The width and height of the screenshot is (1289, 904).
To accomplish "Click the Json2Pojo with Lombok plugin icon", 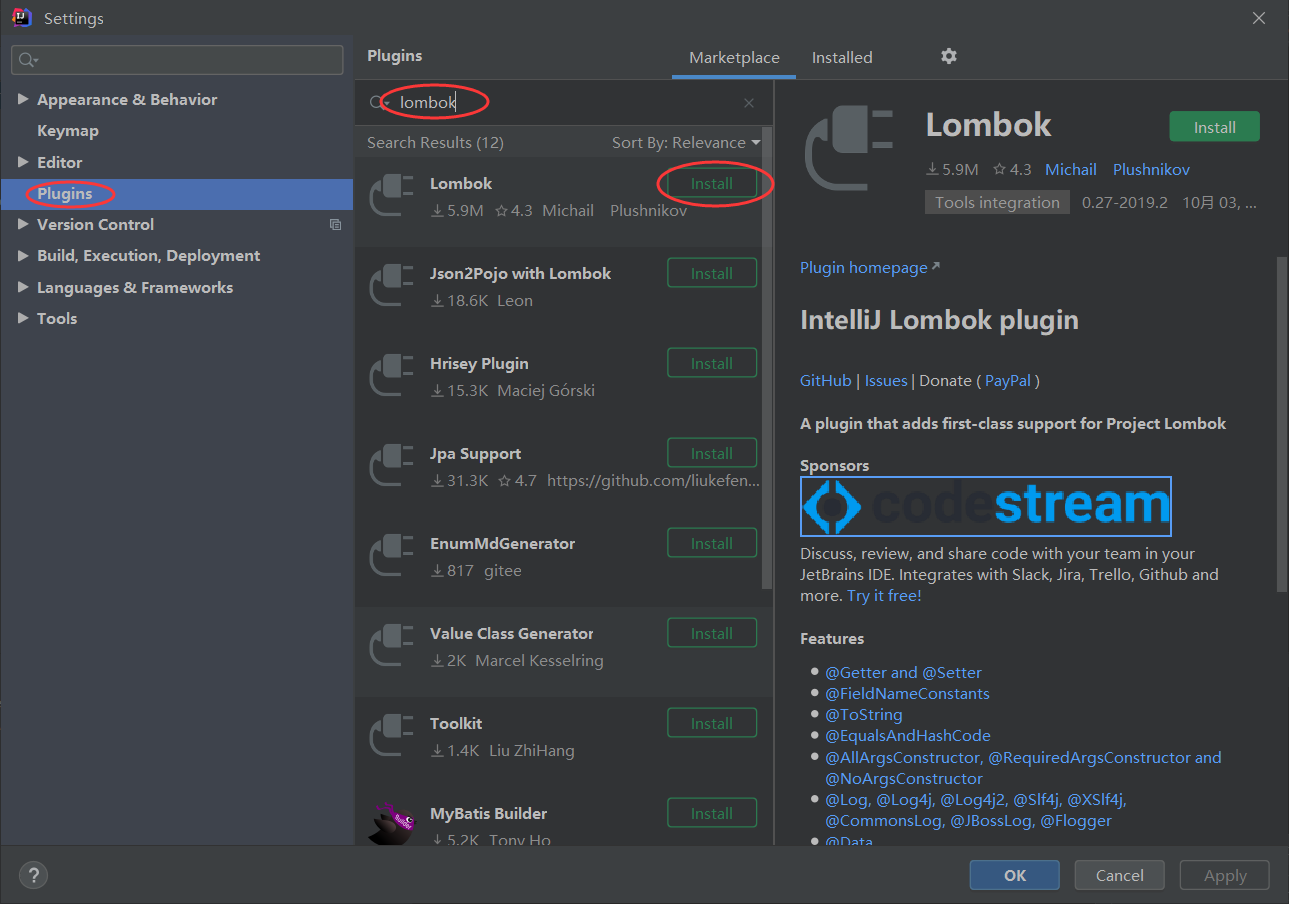I will click(392, 286).
